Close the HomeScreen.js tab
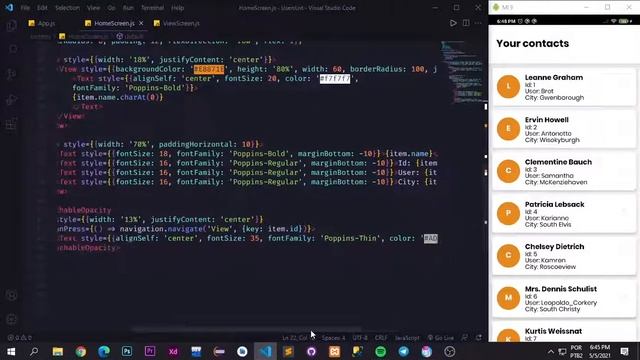This screenshot has height=360, width=640. click(141, 23)
